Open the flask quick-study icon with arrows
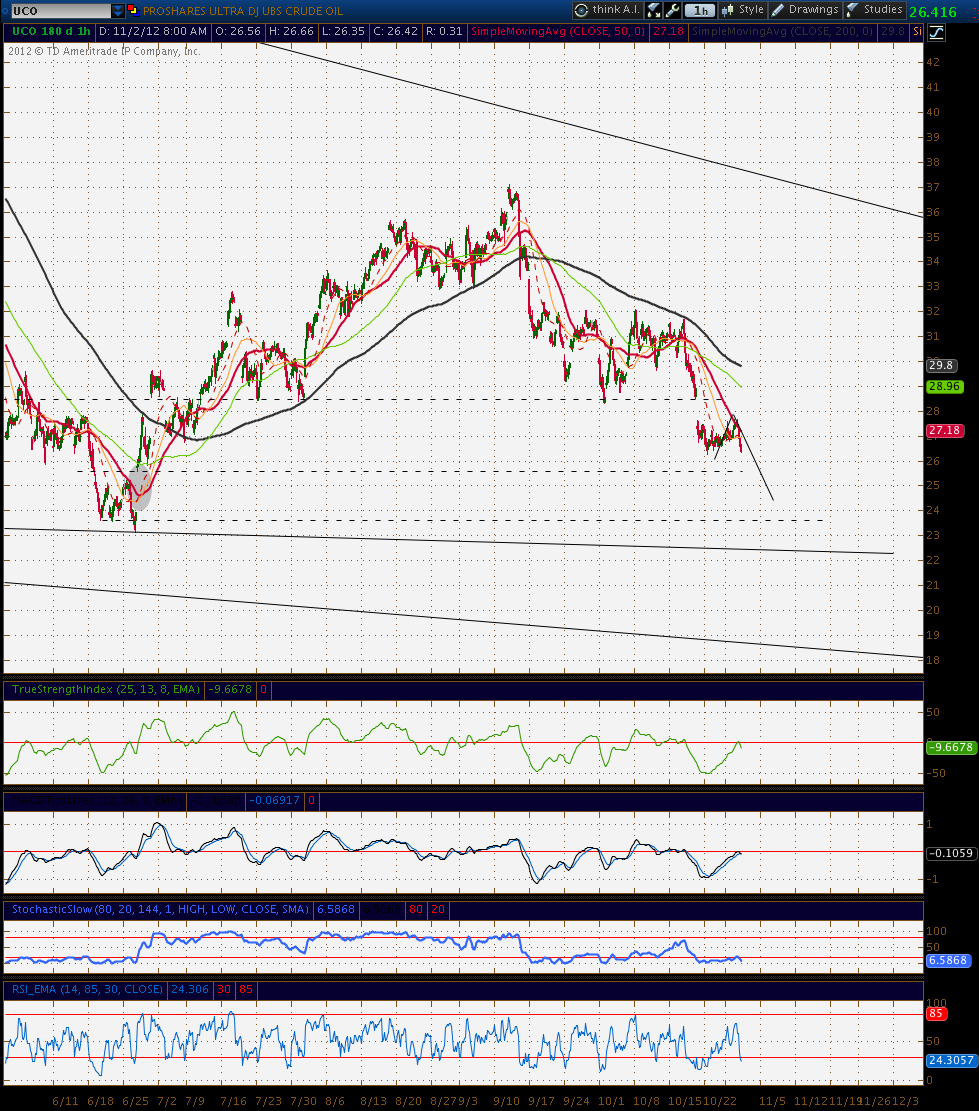This screenshot has width=979, height=1111. 654,10
